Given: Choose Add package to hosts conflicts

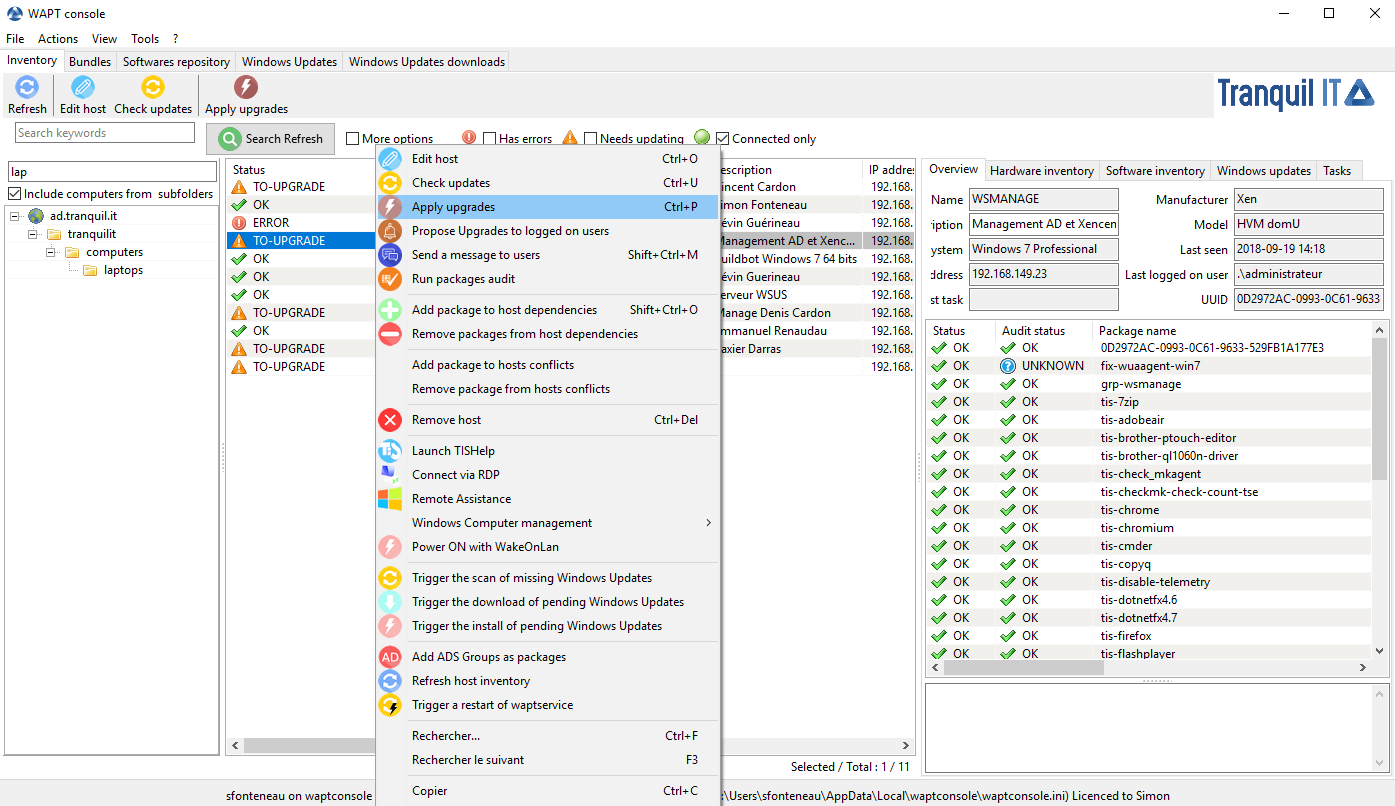Looking at the screenshot, I should [x=547, y=365].
